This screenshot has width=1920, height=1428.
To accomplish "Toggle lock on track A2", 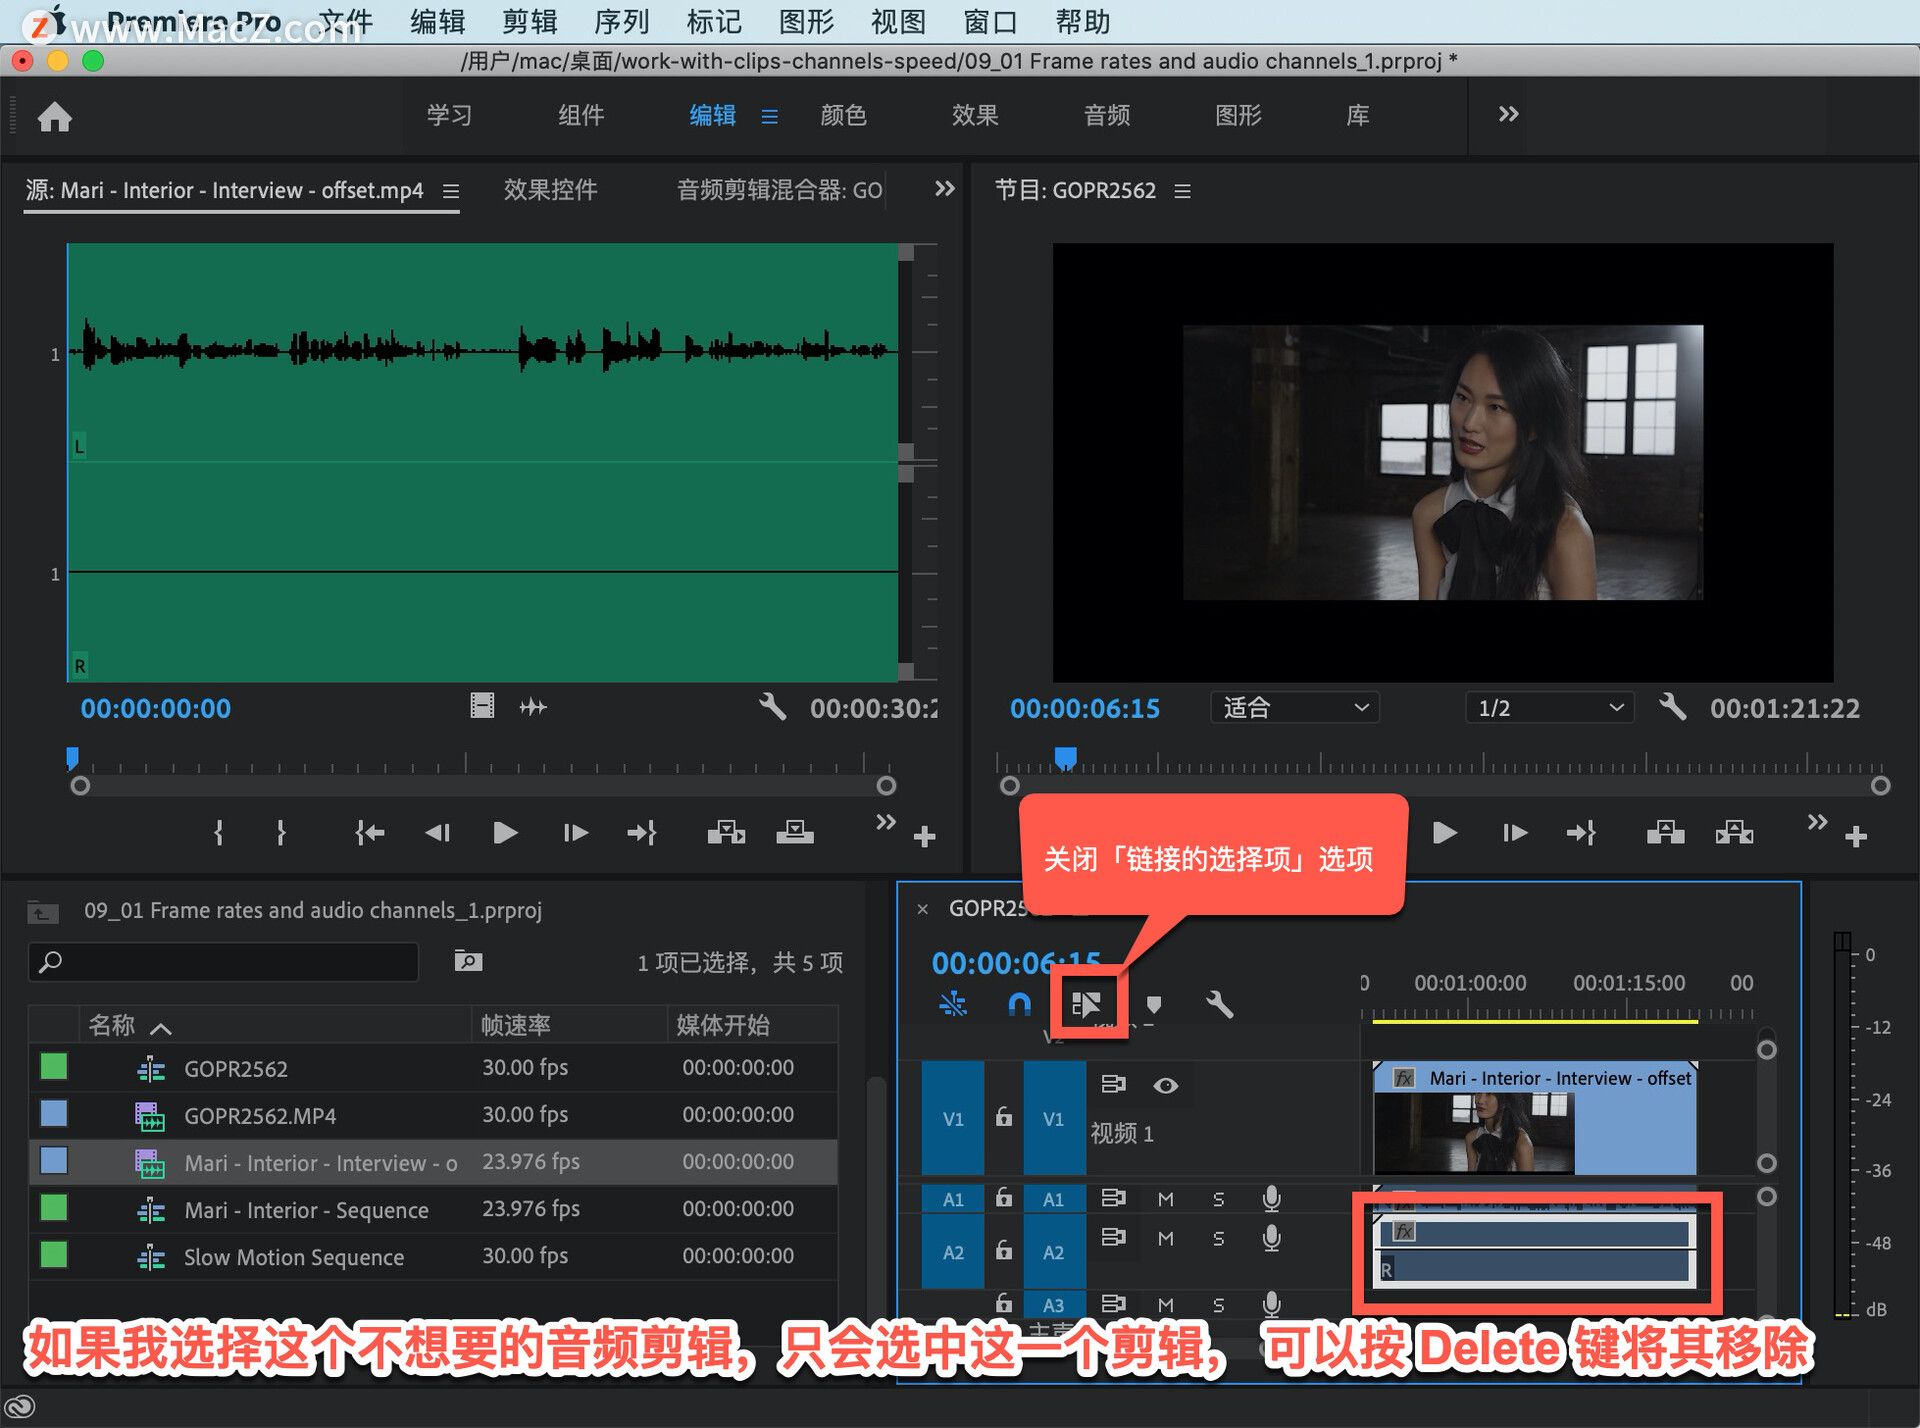I will 1004,1251.
